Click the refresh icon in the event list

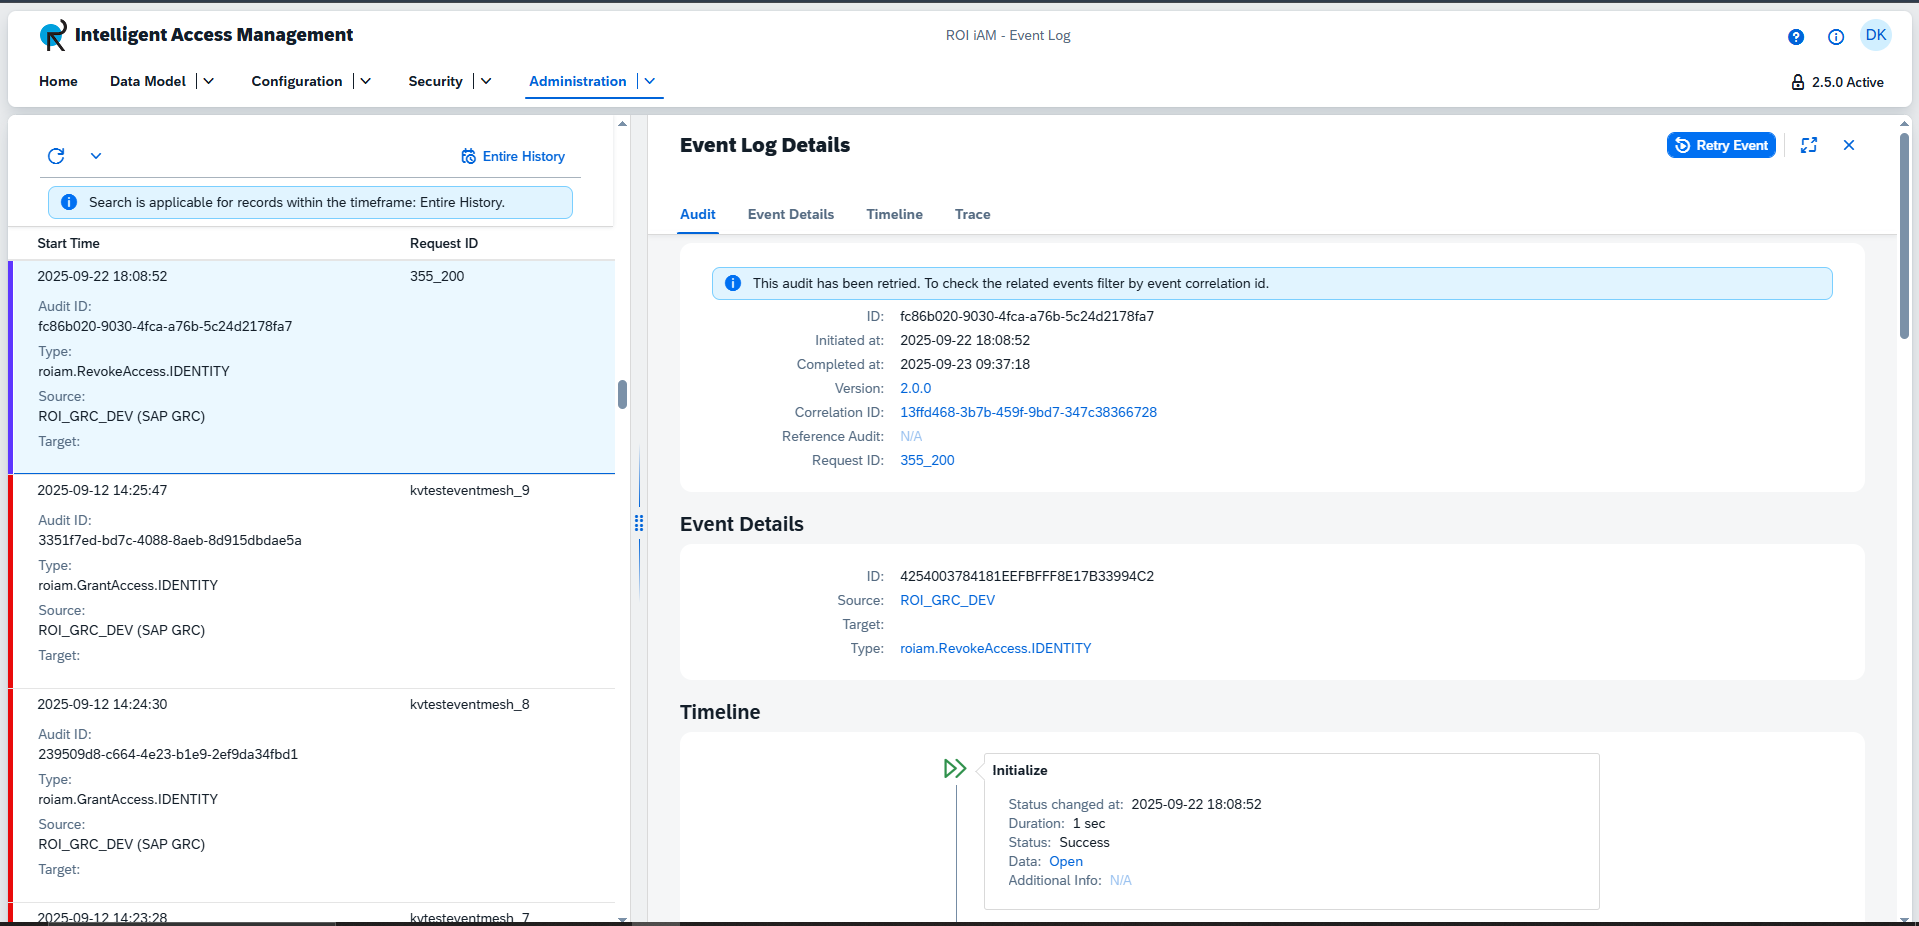[x=56, y=156]
